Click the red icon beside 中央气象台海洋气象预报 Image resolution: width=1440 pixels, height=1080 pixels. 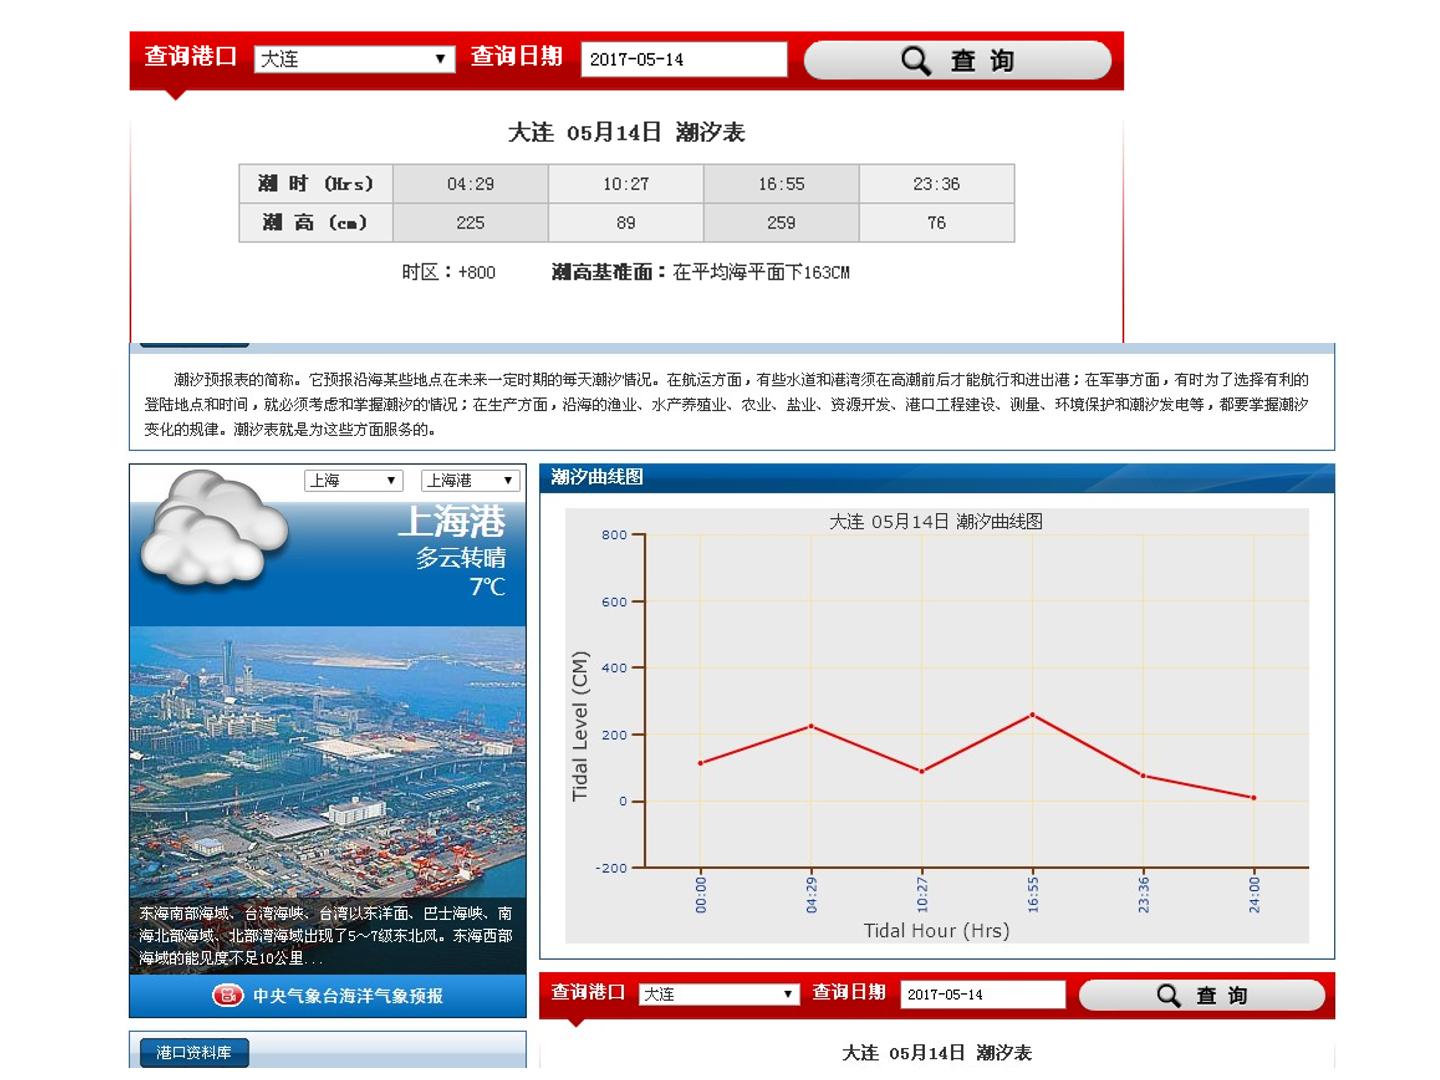tap(228, 995)
